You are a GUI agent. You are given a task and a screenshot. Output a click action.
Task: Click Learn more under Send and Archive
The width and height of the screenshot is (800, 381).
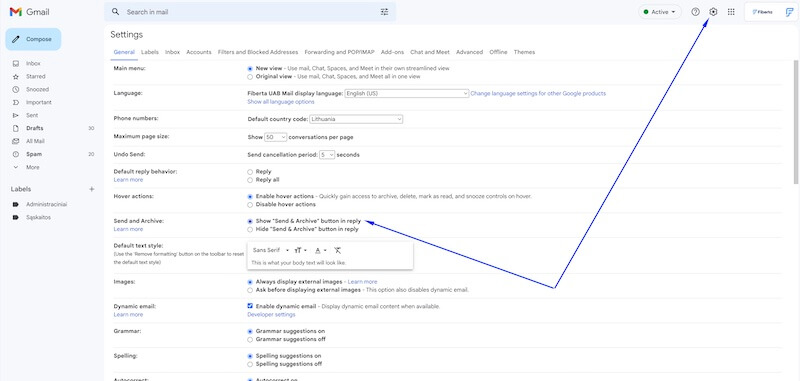[x=128, y=230]
